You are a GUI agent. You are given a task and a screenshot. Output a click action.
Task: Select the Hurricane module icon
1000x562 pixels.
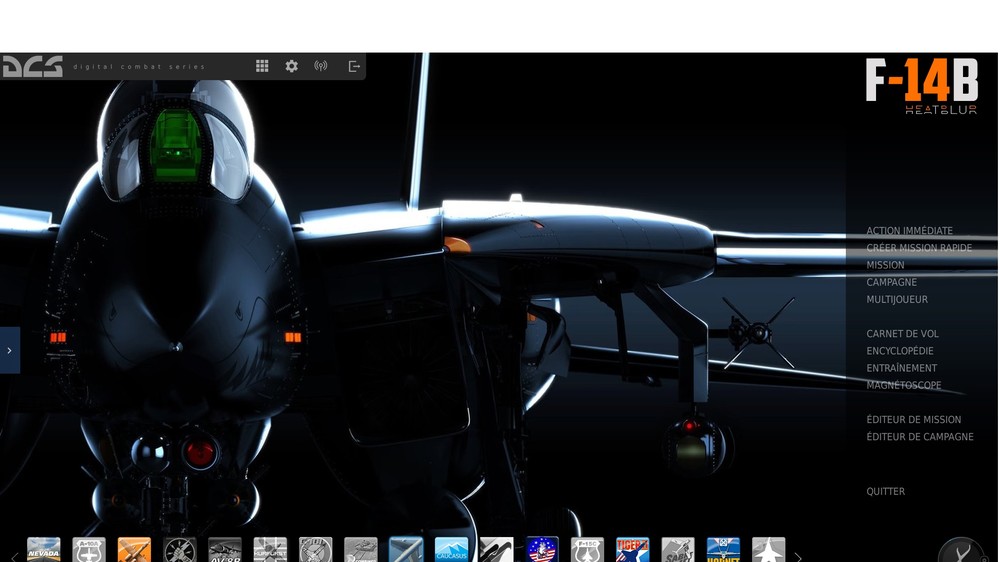pos(270,549)
